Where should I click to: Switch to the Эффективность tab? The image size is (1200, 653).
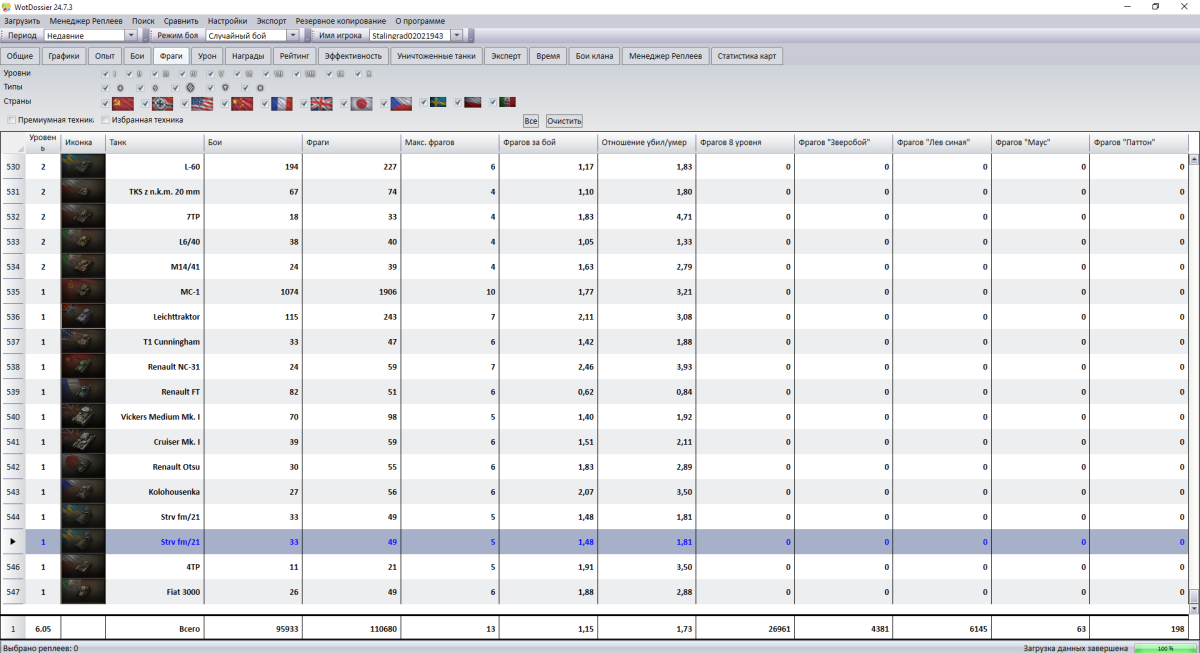point(354,56)
